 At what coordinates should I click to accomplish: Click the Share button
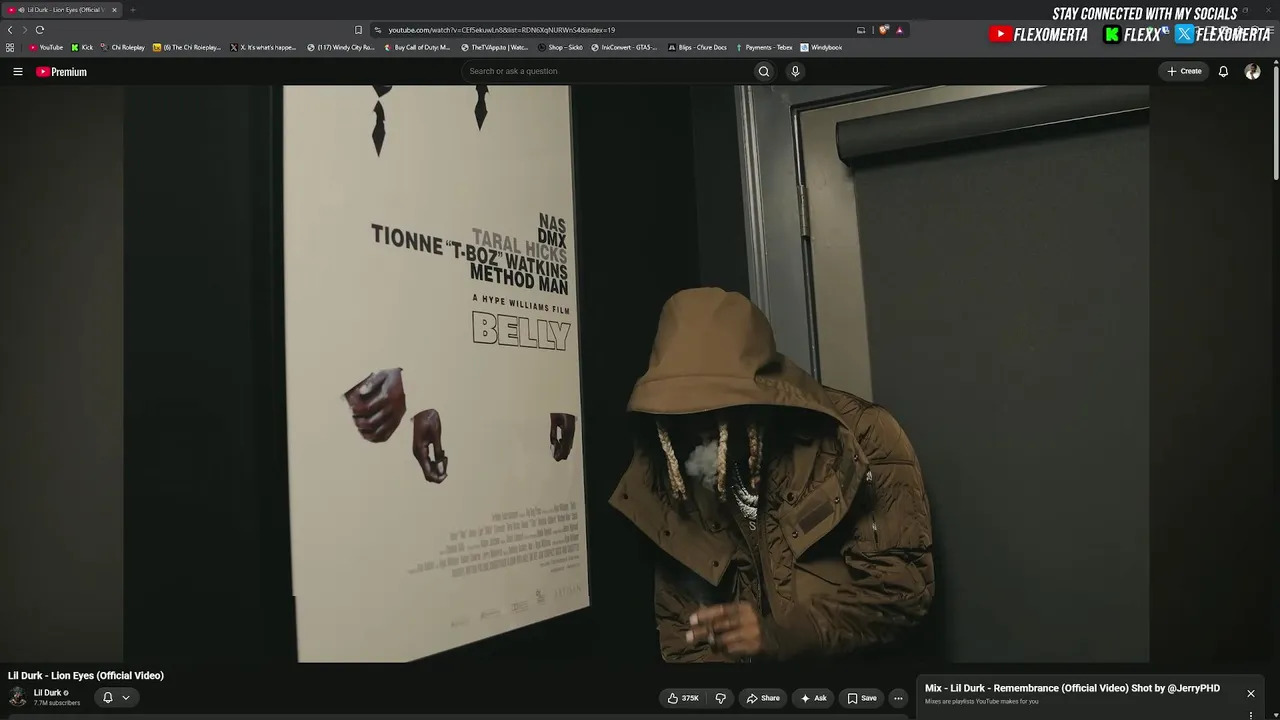[x=763, y=698]
